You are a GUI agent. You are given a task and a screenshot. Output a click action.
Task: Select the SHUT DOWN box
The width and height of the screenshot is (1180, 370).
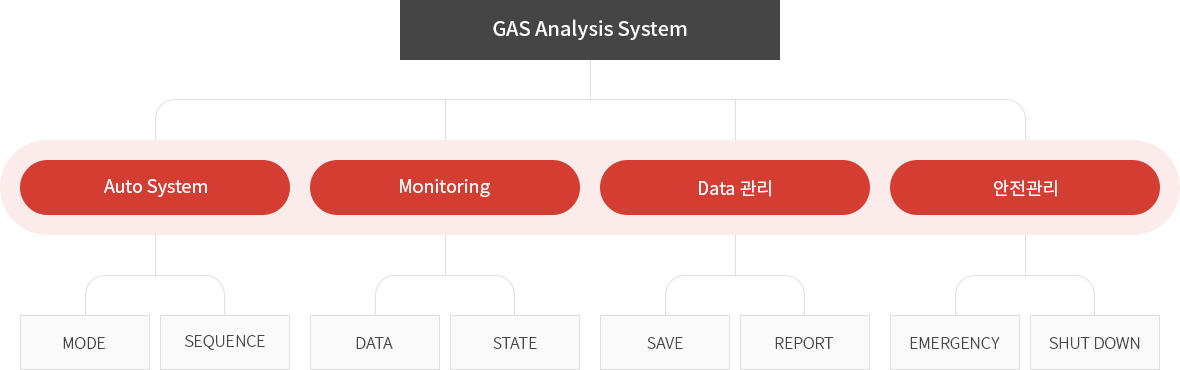1095,342
